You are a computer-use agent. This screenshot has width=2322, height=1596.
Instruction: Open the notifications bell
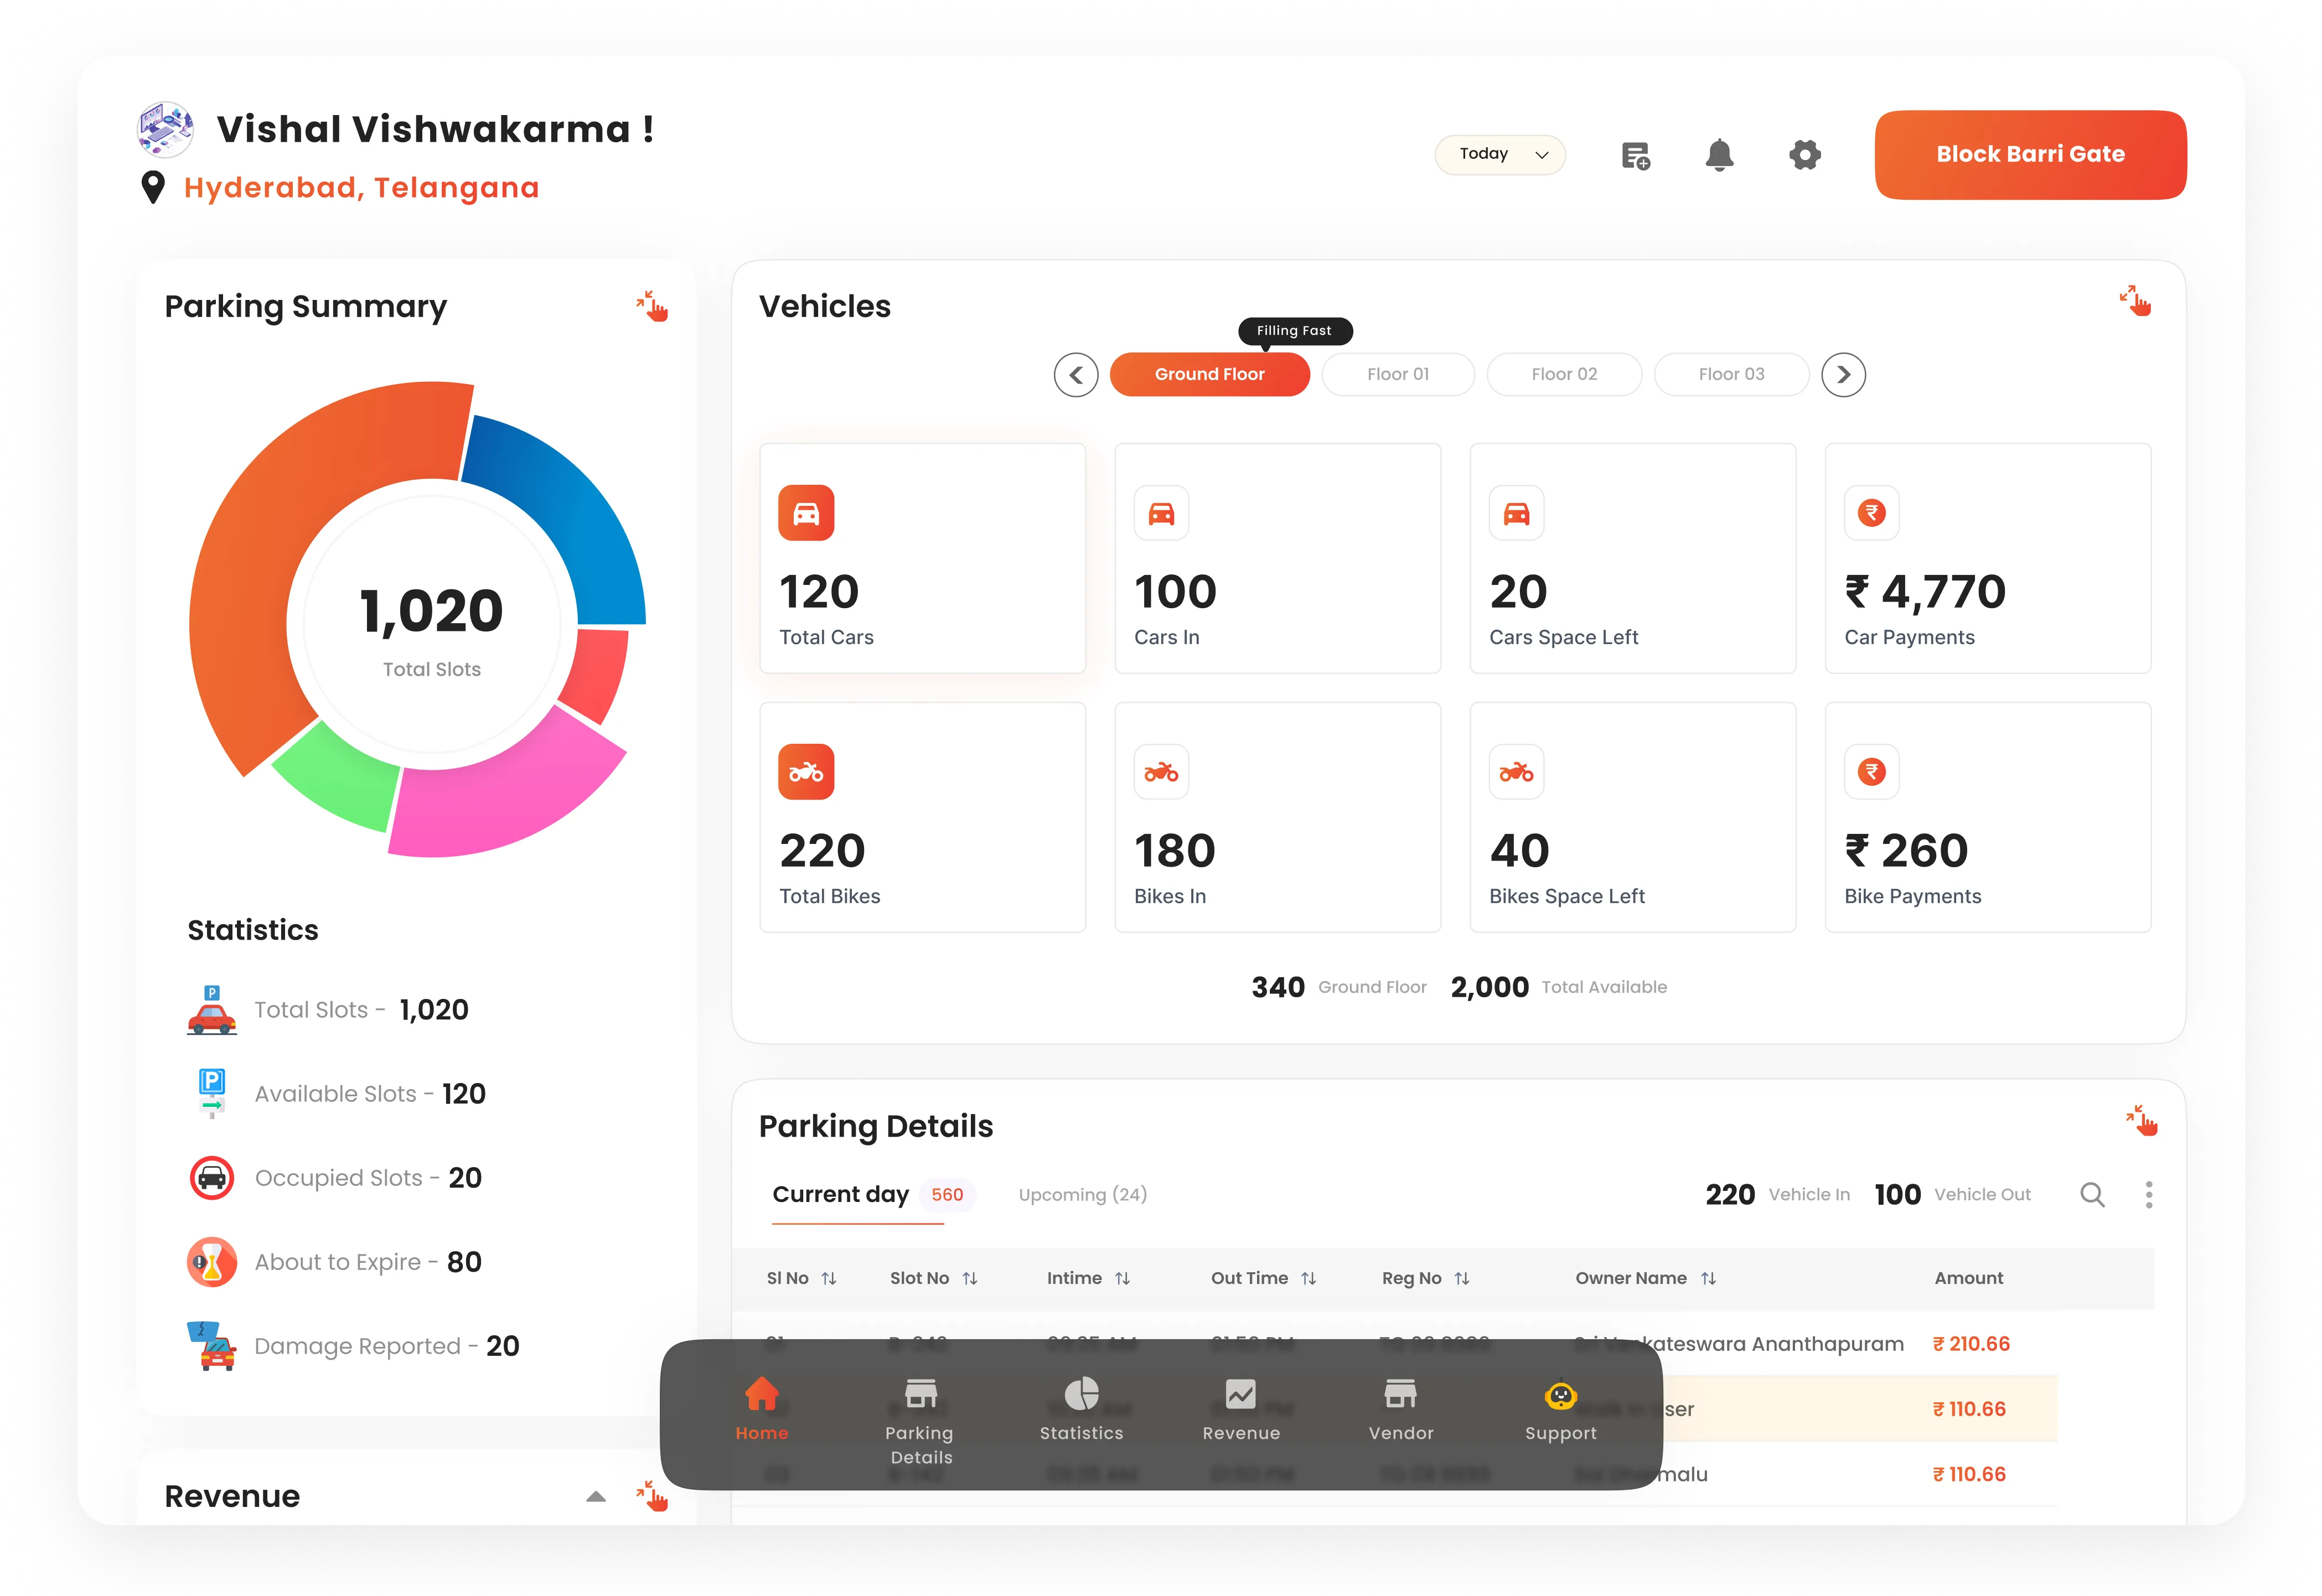click(1720, 154)
